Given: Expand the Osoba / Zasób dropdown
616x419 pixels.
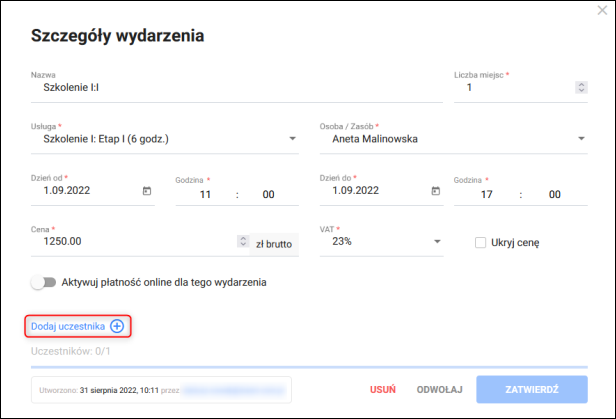Looking at the screenshot, I should pos(581,139).
